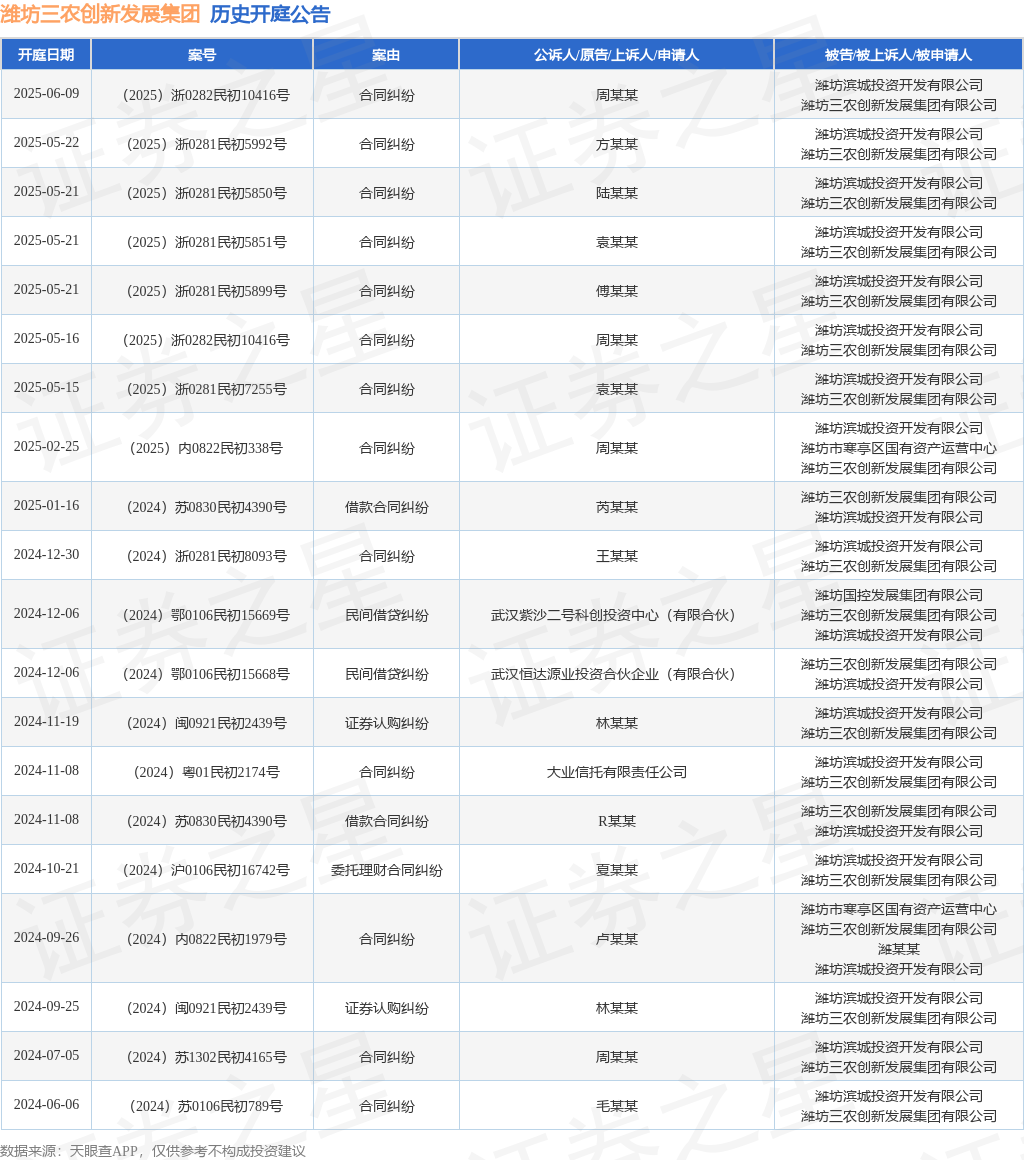
Task: Select case number 内0822民初1979号
Action: [206, 940]
